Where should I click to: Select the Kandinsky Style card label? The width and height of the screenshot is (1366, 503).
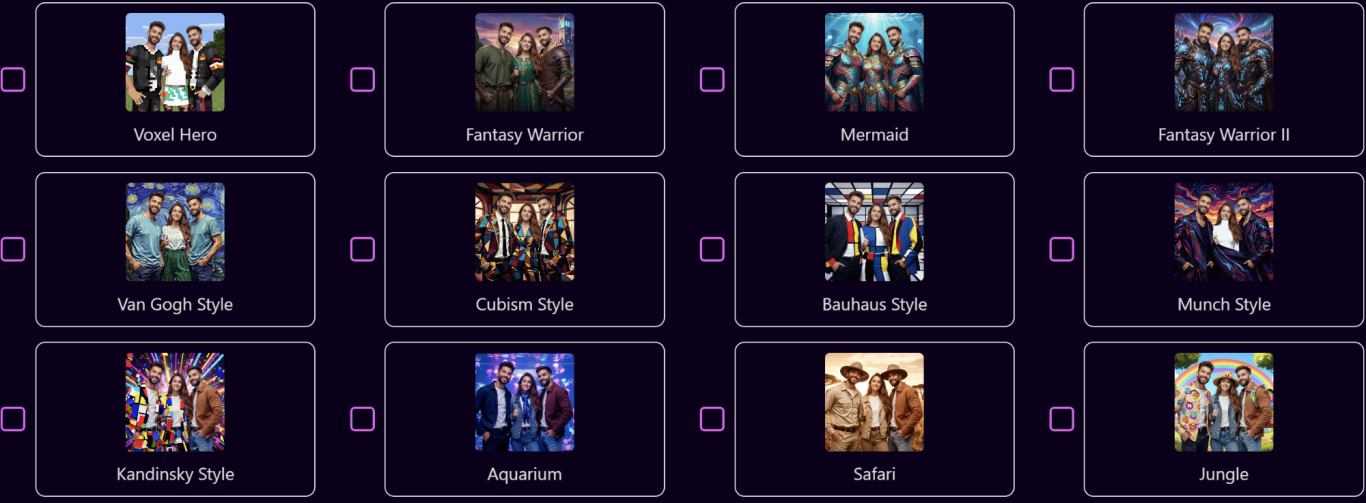coord(175,474)
